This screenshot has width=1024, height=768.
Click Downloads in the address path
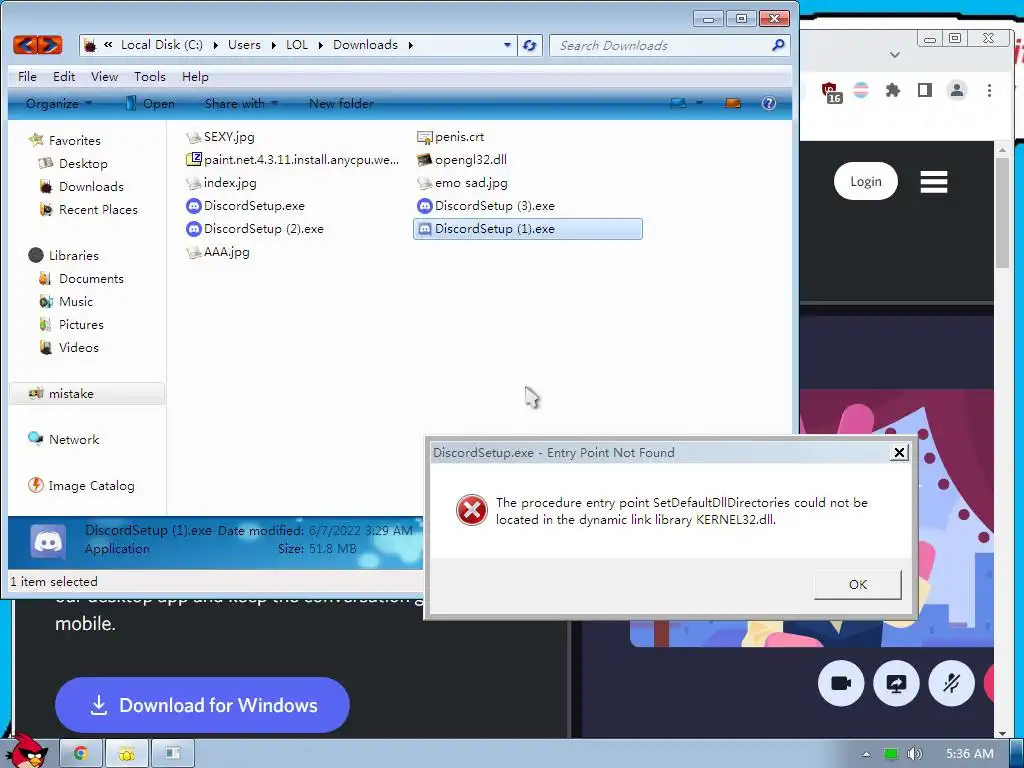pyautogui.click(x=365, y=45)
